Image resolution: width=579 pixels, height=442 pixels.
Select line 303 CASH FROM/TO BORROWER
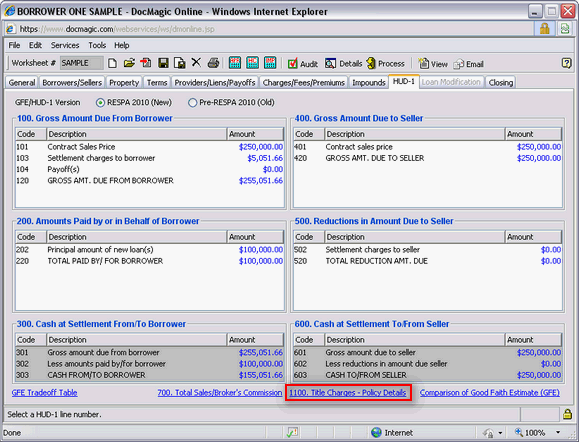pos(150,375)
